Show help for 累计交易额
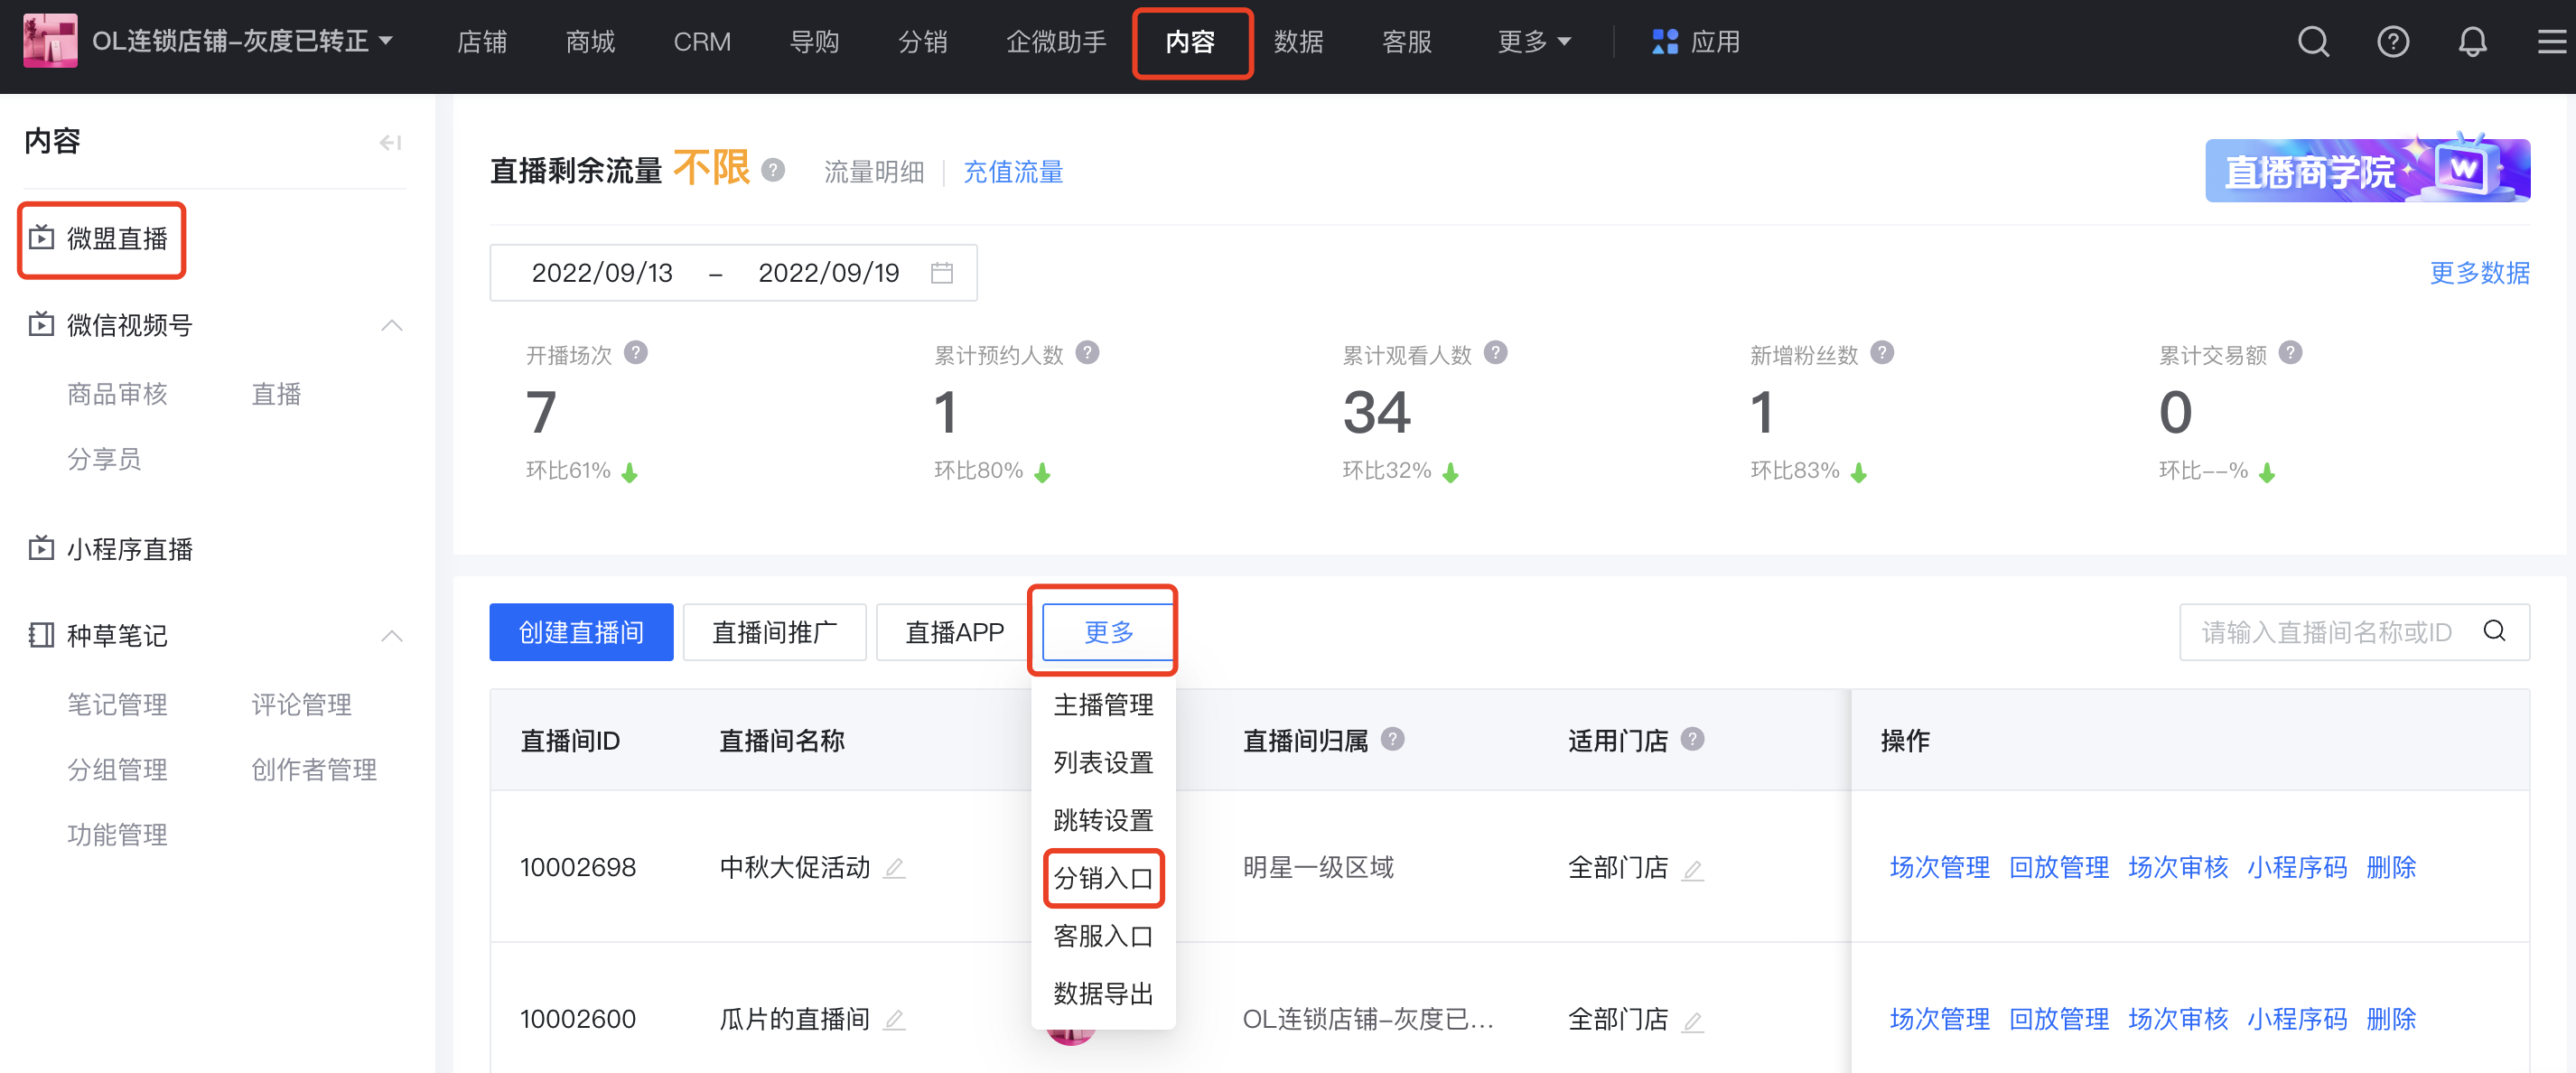The width and height of the screenshot is (2576, 1073). click(x=2290, y=353)
